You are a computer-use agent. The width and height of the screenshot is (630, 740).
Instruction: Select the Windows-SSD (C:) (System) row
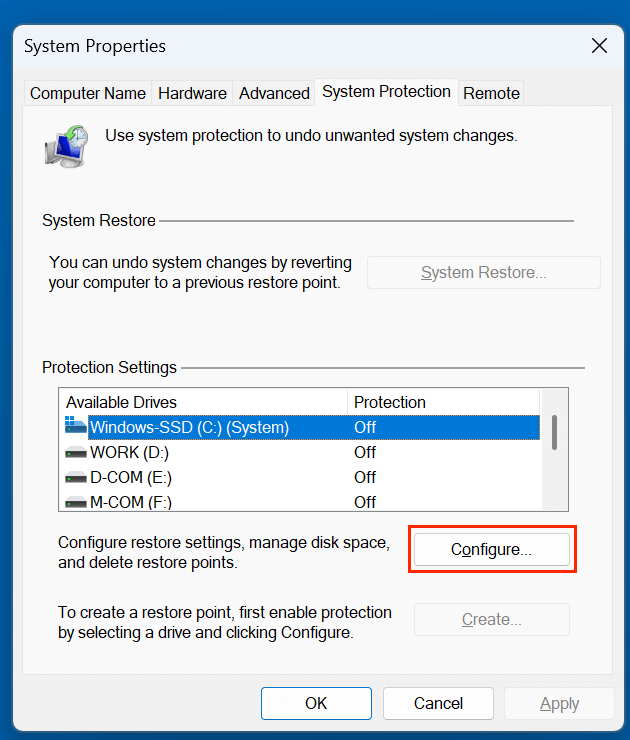[x=302, y=427]
